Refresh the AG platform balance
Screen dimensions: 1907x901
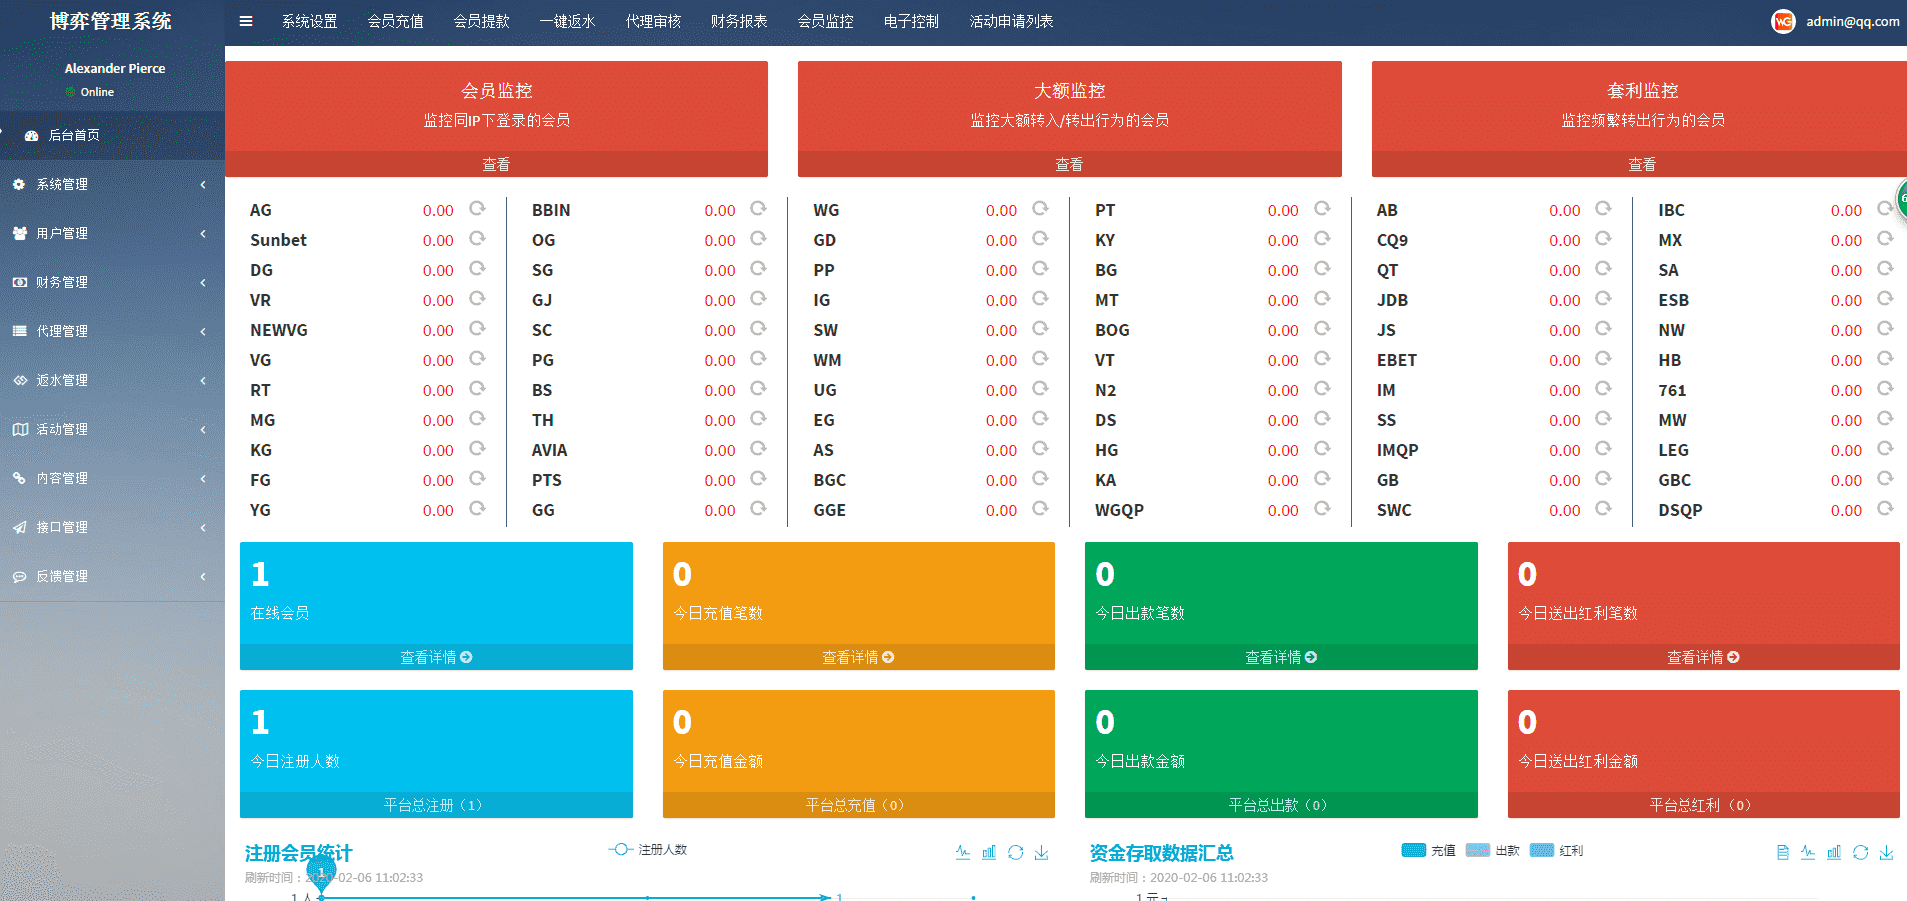(x=477, y=208)
